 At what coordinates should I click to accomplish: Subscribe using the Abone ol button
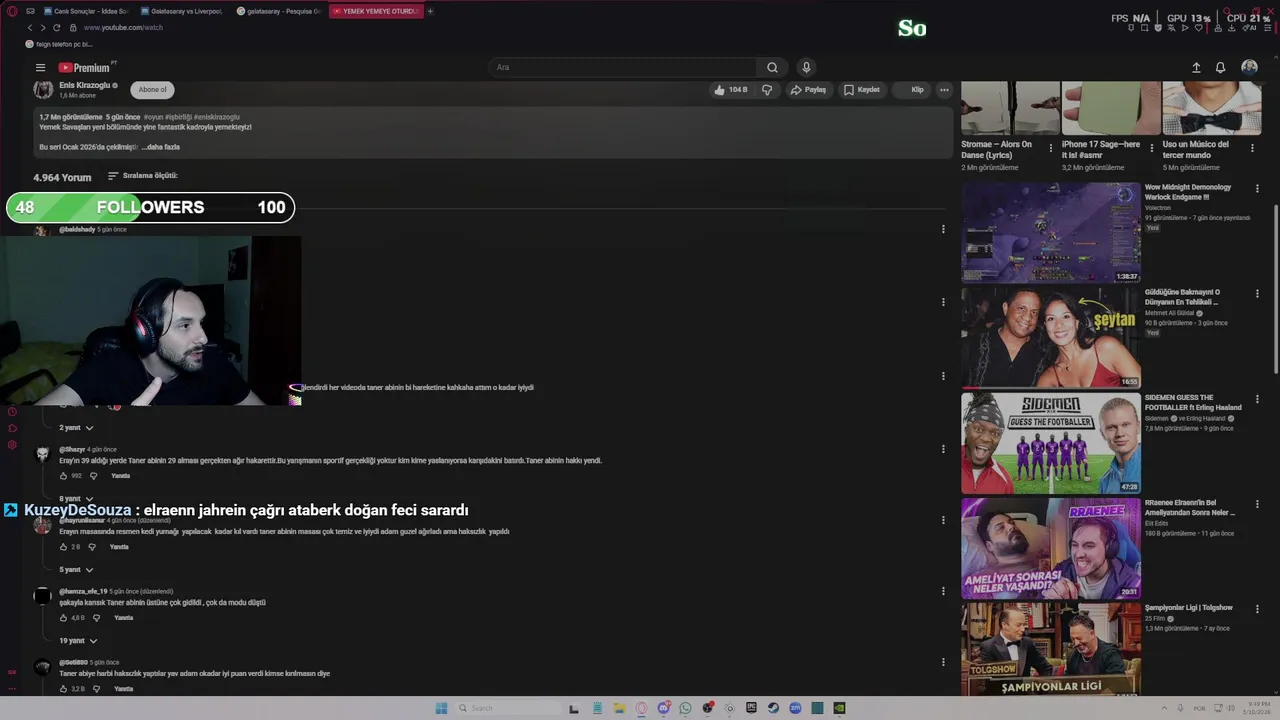[x=152, y=90]
